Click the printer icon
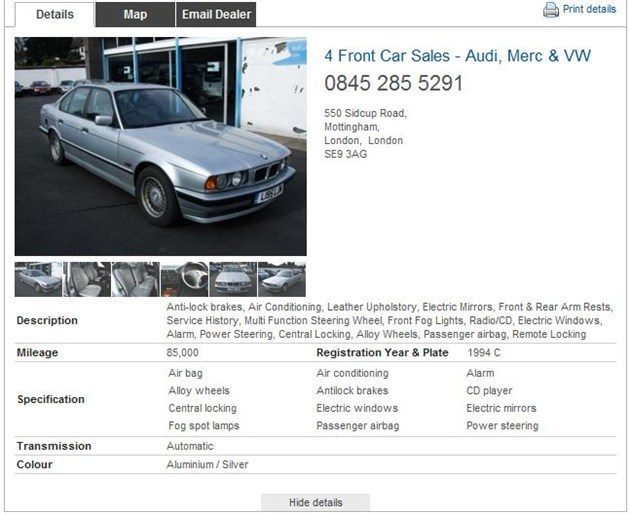 point(551,10)
